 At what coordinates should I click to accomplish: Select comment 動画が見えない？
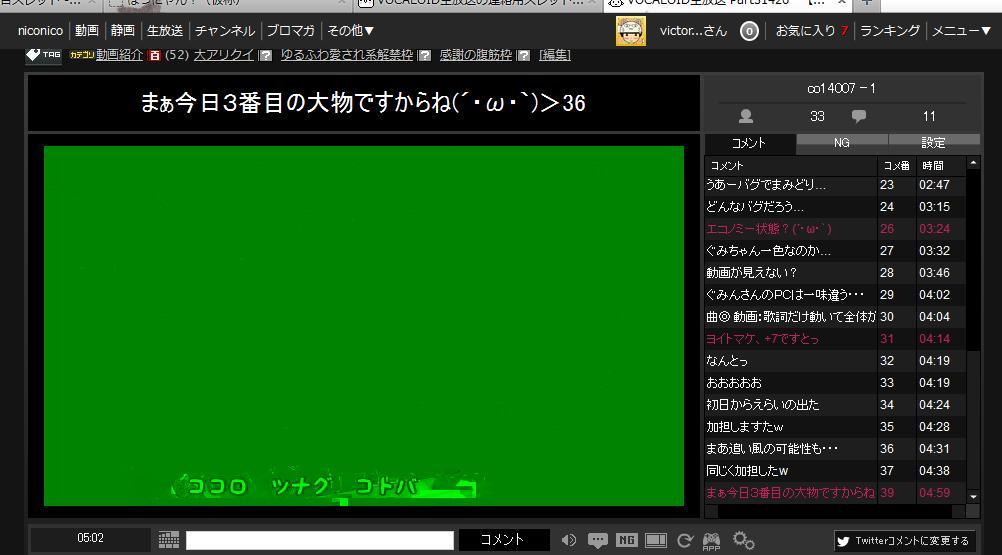click(x=835, y=273)
